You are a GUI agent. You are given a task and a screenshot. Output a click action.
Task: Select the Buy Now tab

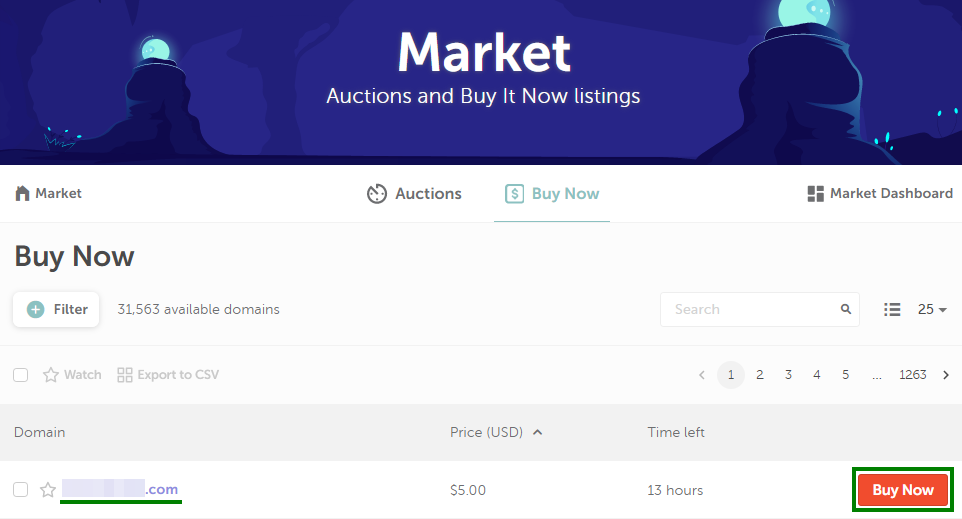point(552,194)
